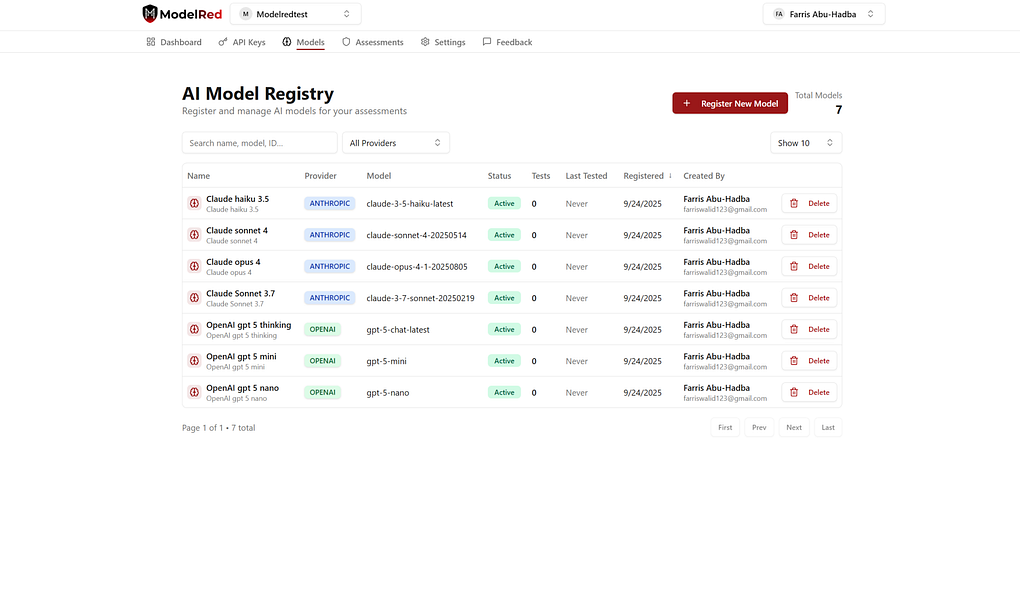This screenshot has height=600, width=1020.
Task: Delete the Claude sonnet 4 model
Action: 809,235
